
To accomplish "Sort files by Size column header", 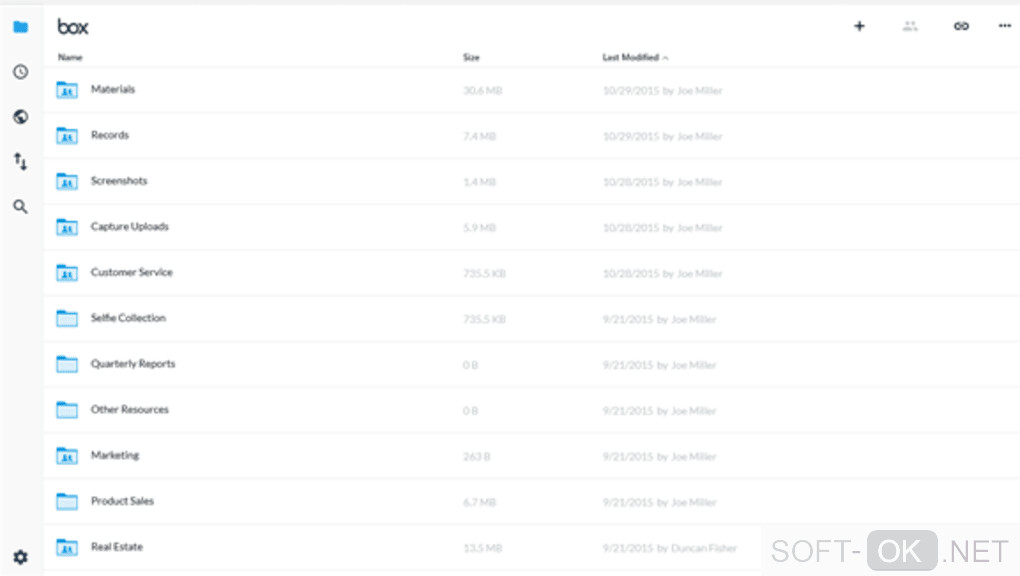I will (471, 58).
